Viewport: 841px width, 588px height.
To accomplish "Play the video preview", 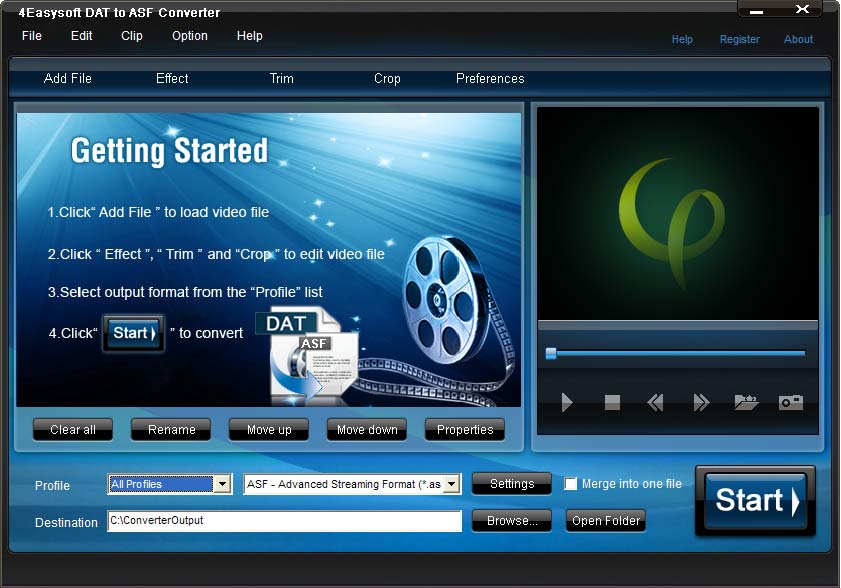I will 567,402.
